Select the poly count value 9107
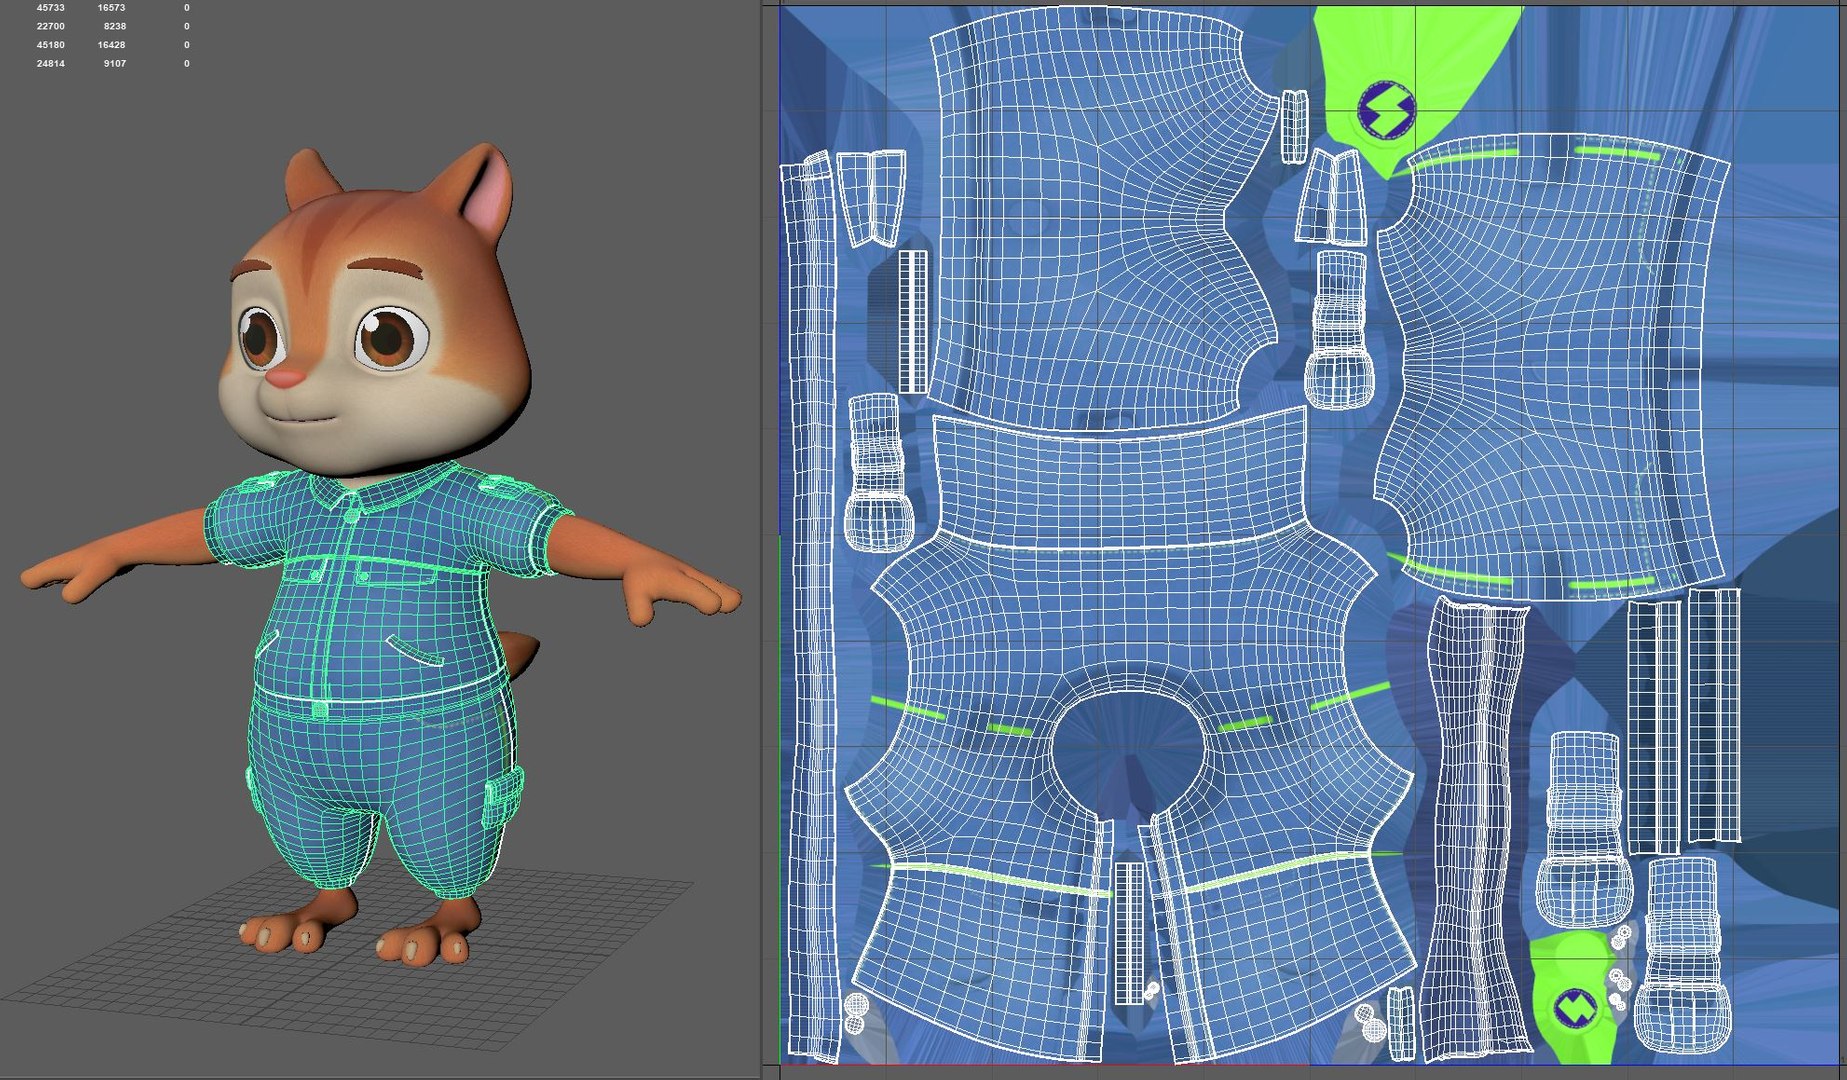Image resolution: width=1847 pixels, height=1080 pixels. (115, 64)
